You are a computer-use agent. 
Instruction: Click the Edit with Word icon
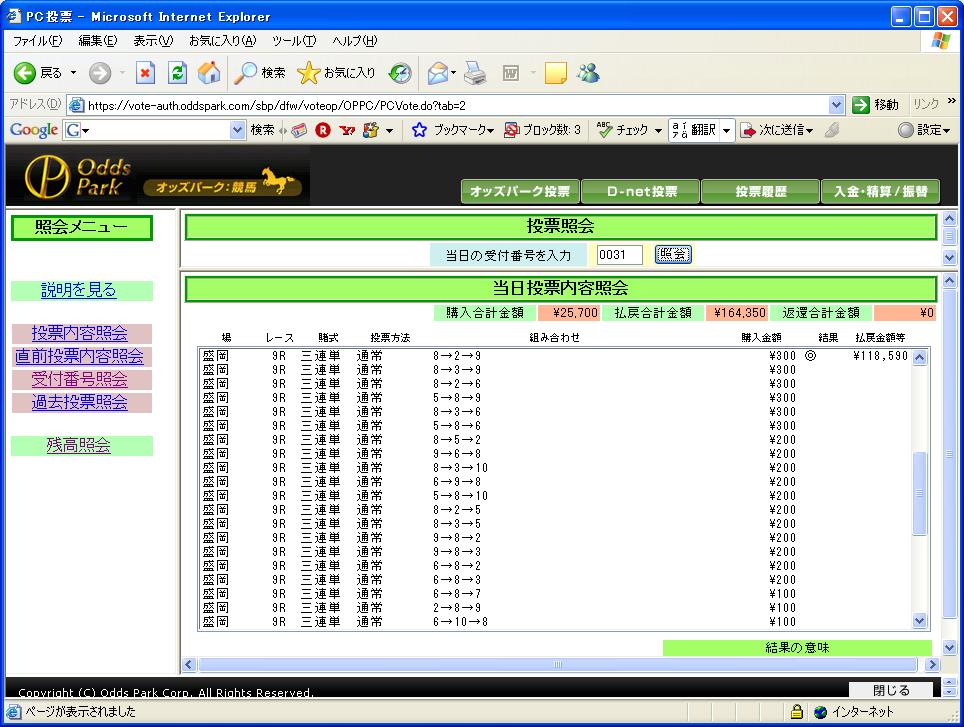(511, 73)
